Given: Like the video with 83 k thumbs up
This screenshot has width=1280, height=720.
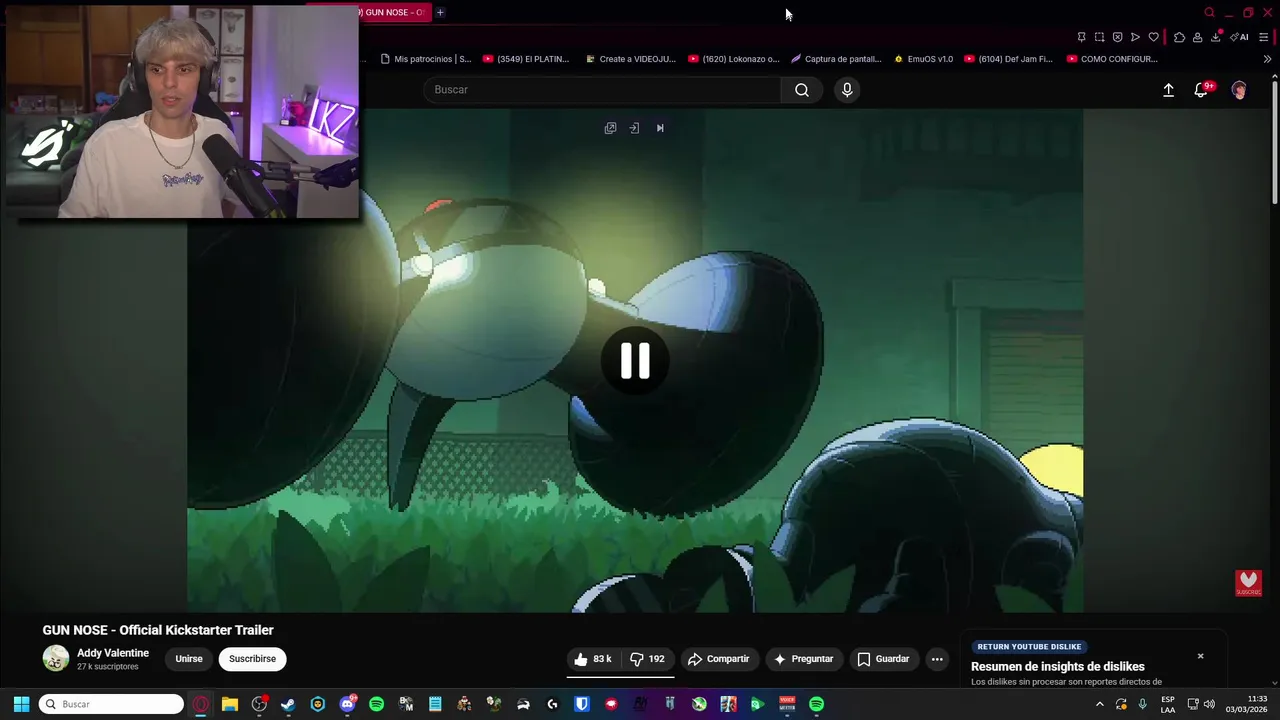Looking at the screenshot, I should 593,659.
